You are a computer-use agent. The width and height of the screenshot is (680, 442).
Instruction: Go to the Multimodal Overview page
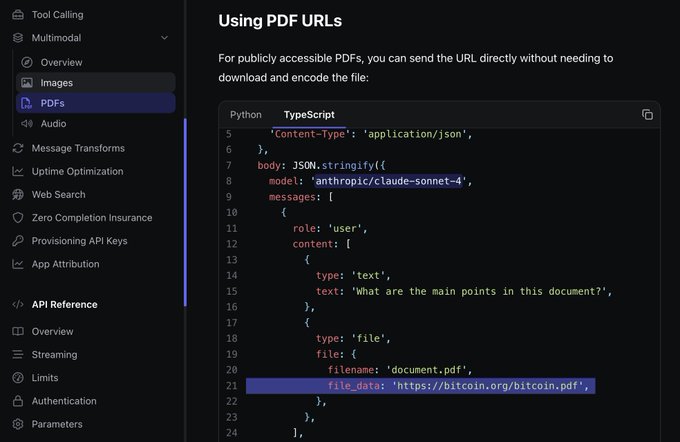pos(61,62)
